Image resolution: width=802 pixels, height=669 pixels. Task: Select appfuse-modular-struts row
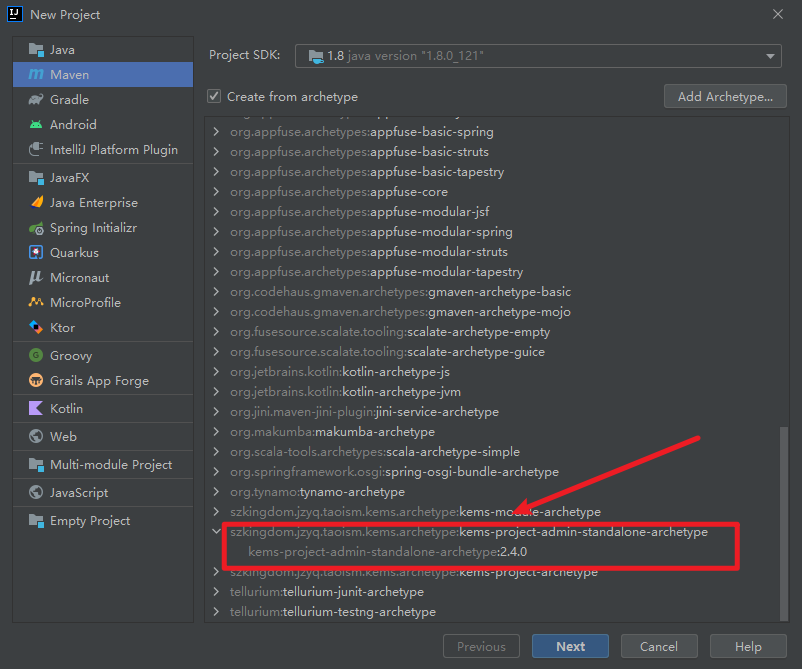coord(369,252)
